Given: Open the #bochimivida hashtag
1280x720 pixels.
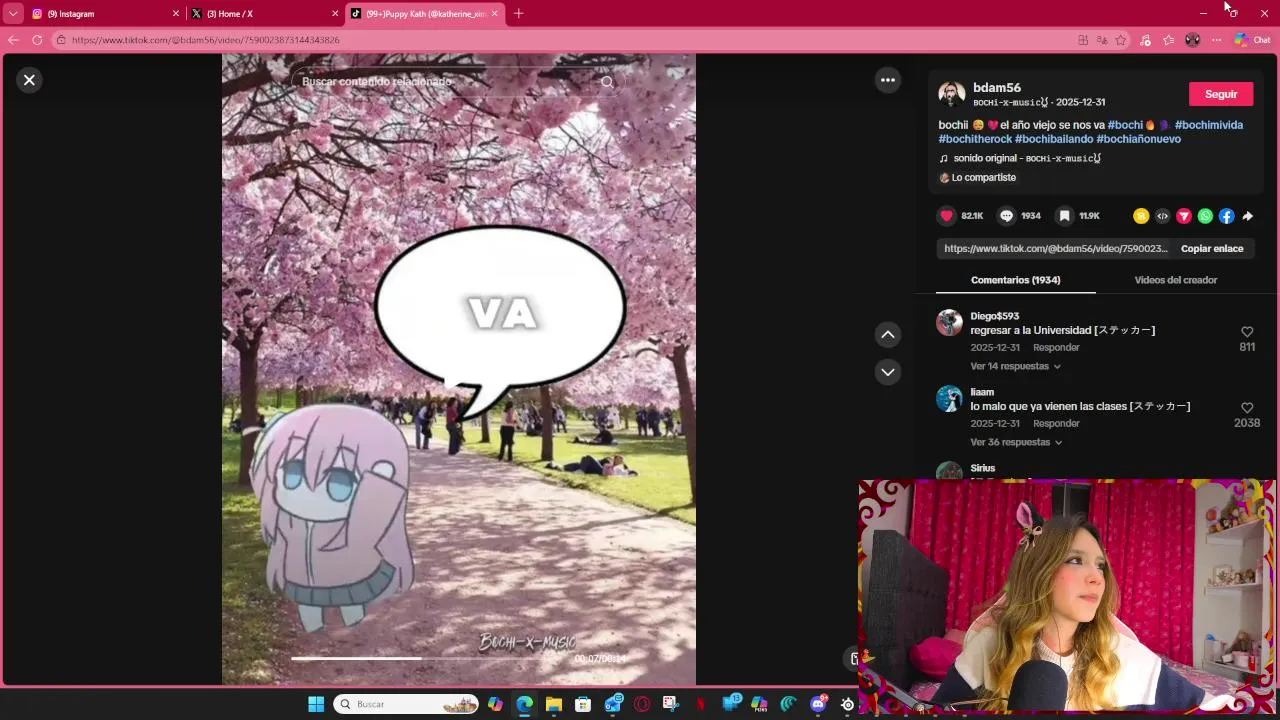Looking at the screenshot, I should [x=1209, y=125].
